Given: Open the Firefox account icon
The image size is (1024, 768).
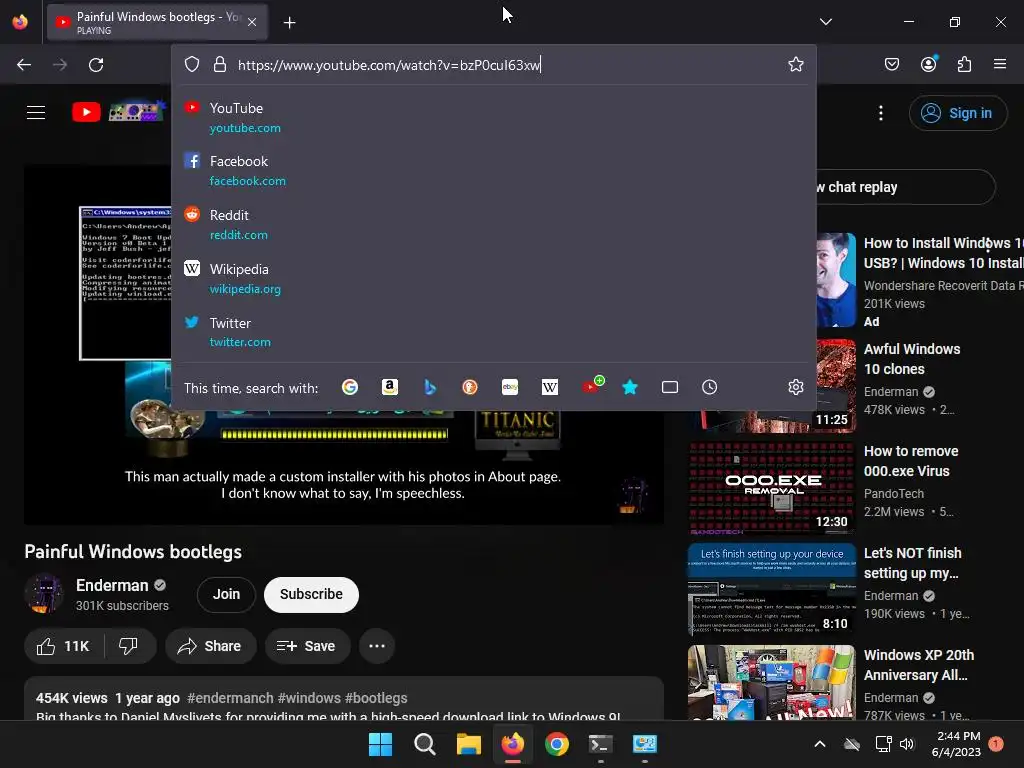Looking at the screenshot, I should pos(929,64).
